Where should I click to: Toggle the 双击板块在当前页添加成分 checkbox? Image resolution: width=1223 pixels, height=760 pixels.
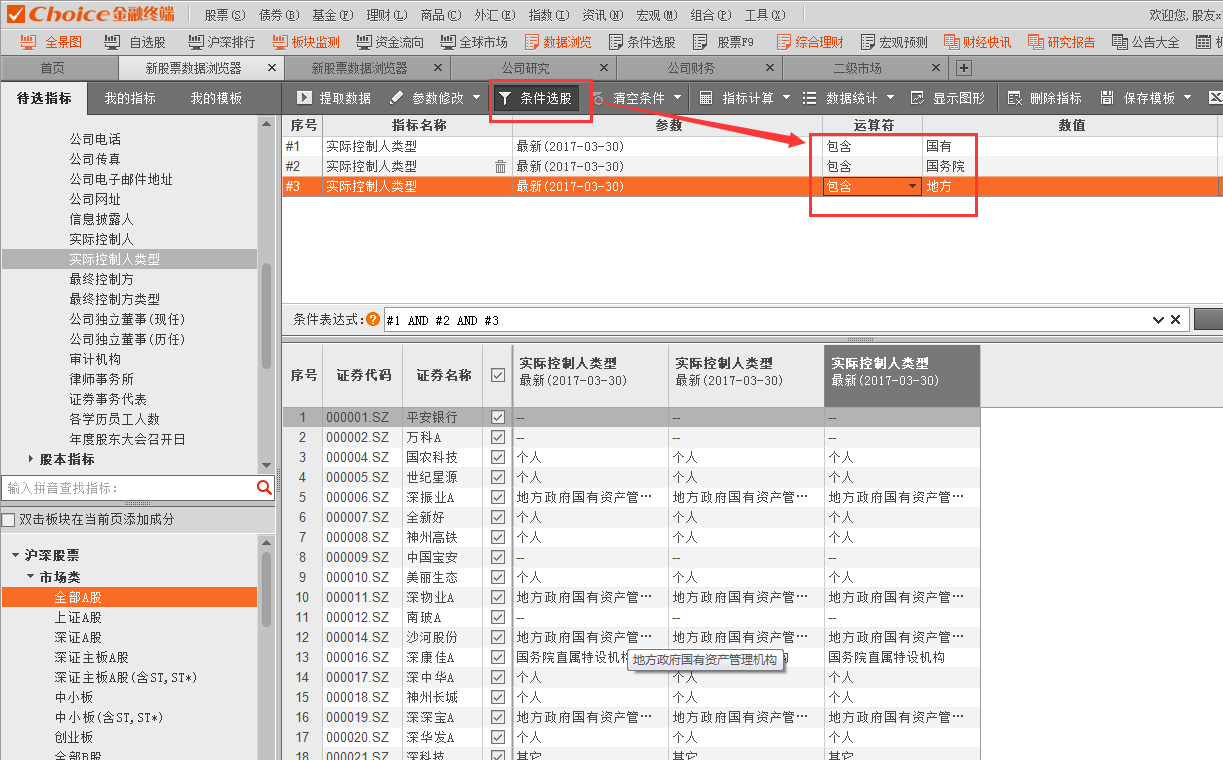[9, 520]
